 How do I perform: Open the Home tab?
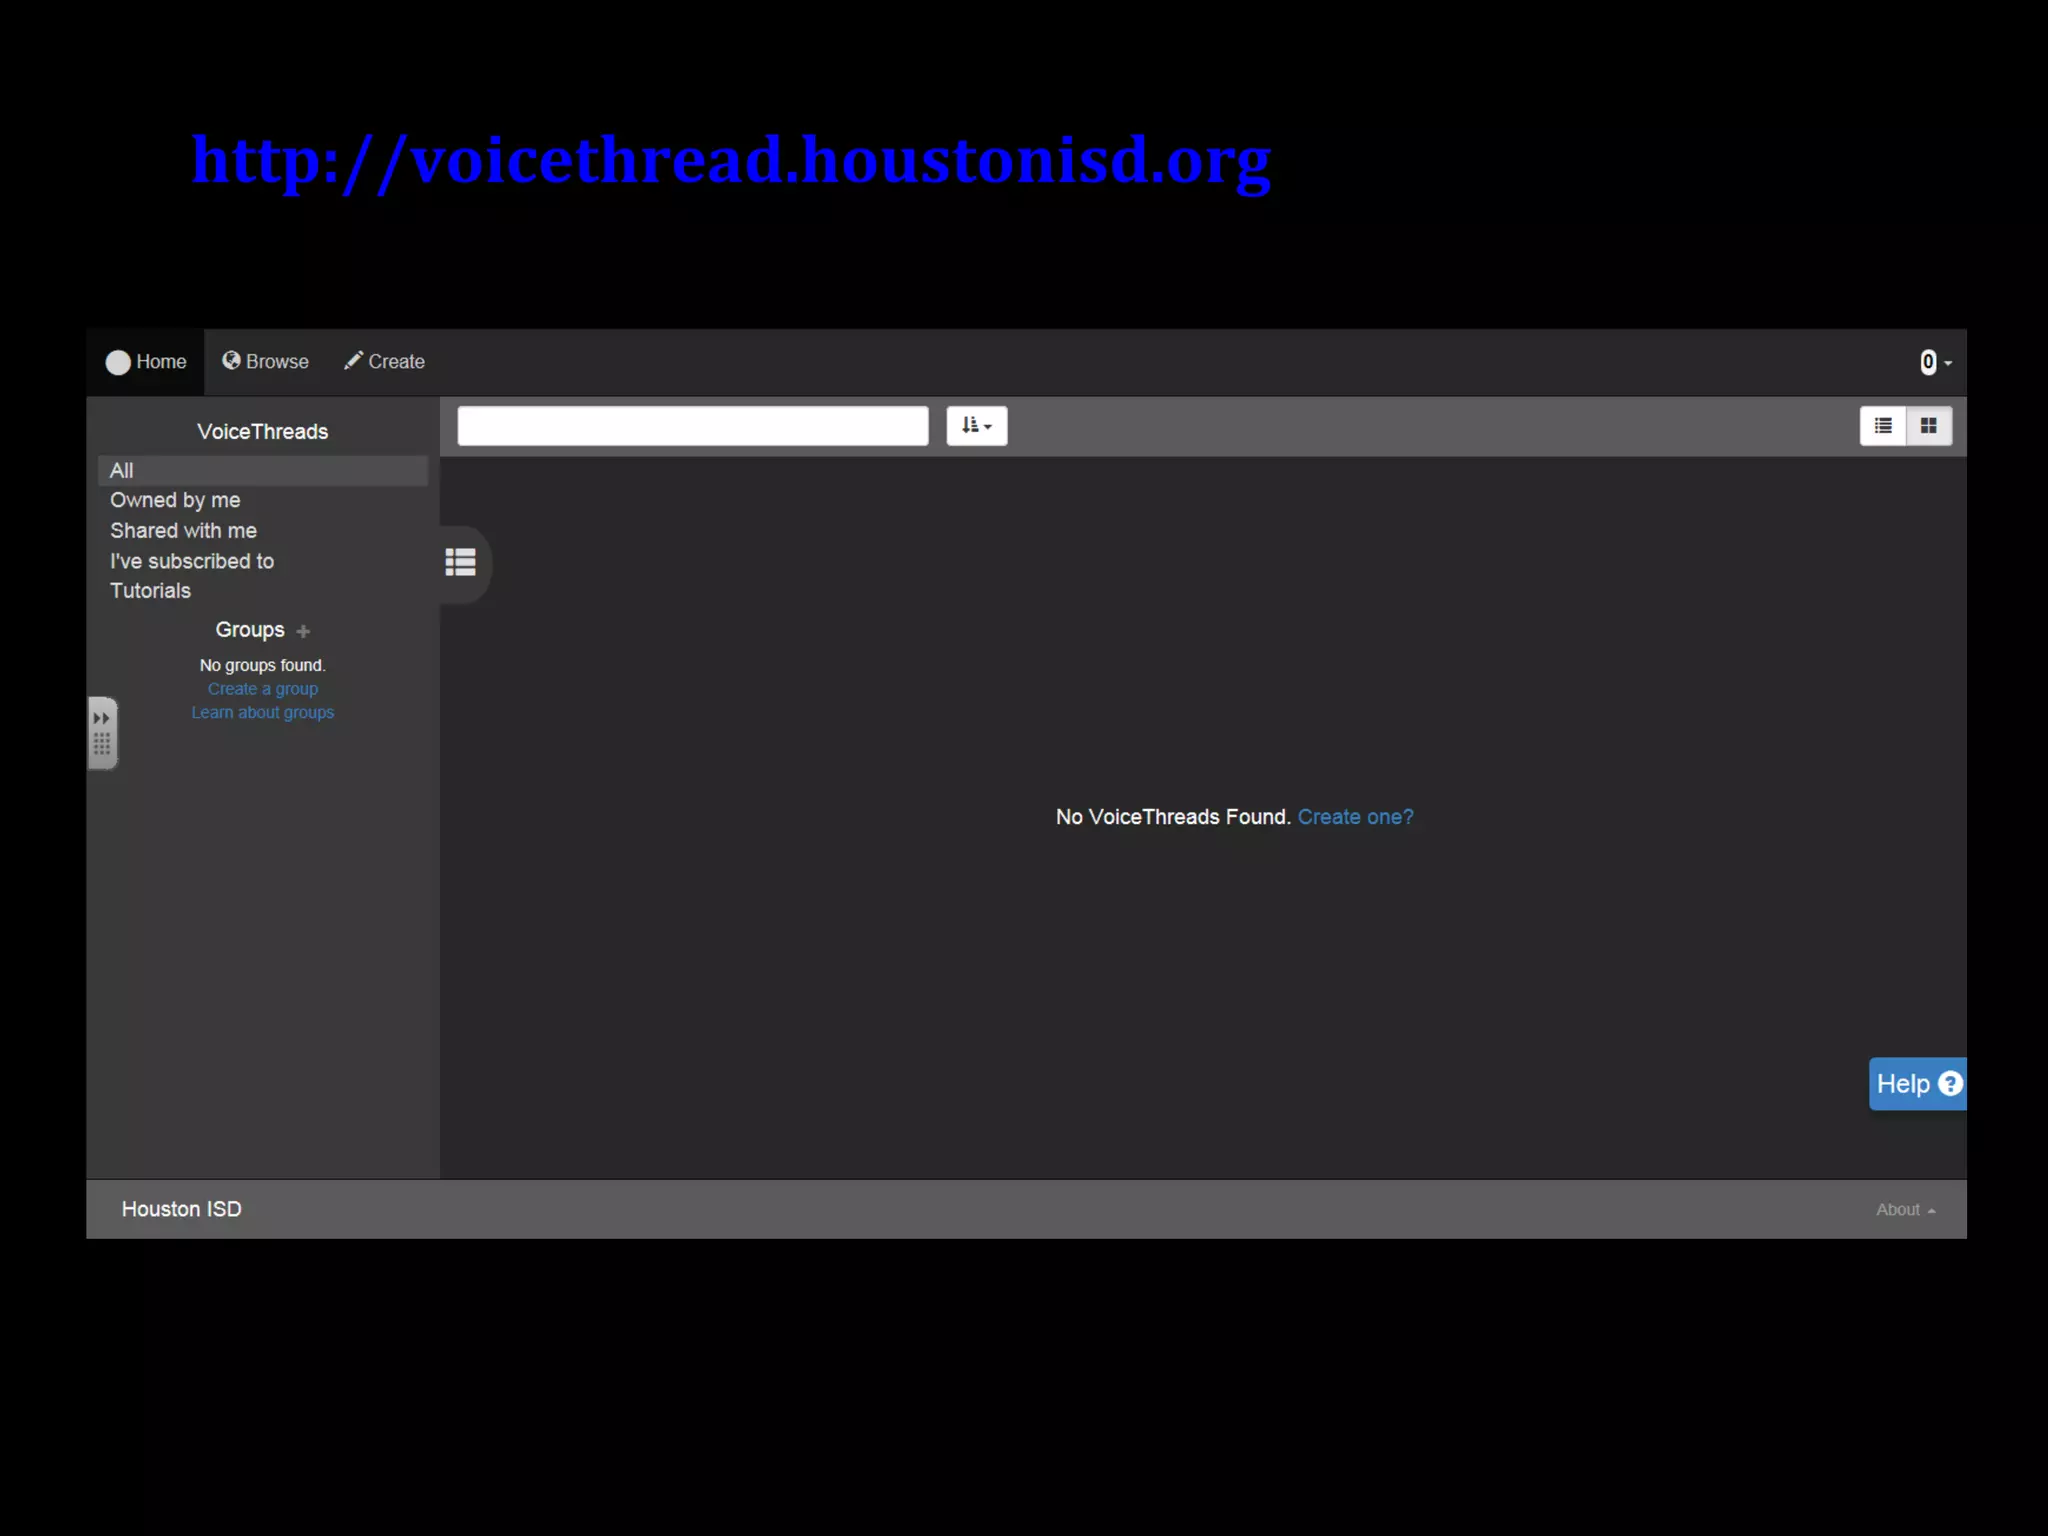146,362
